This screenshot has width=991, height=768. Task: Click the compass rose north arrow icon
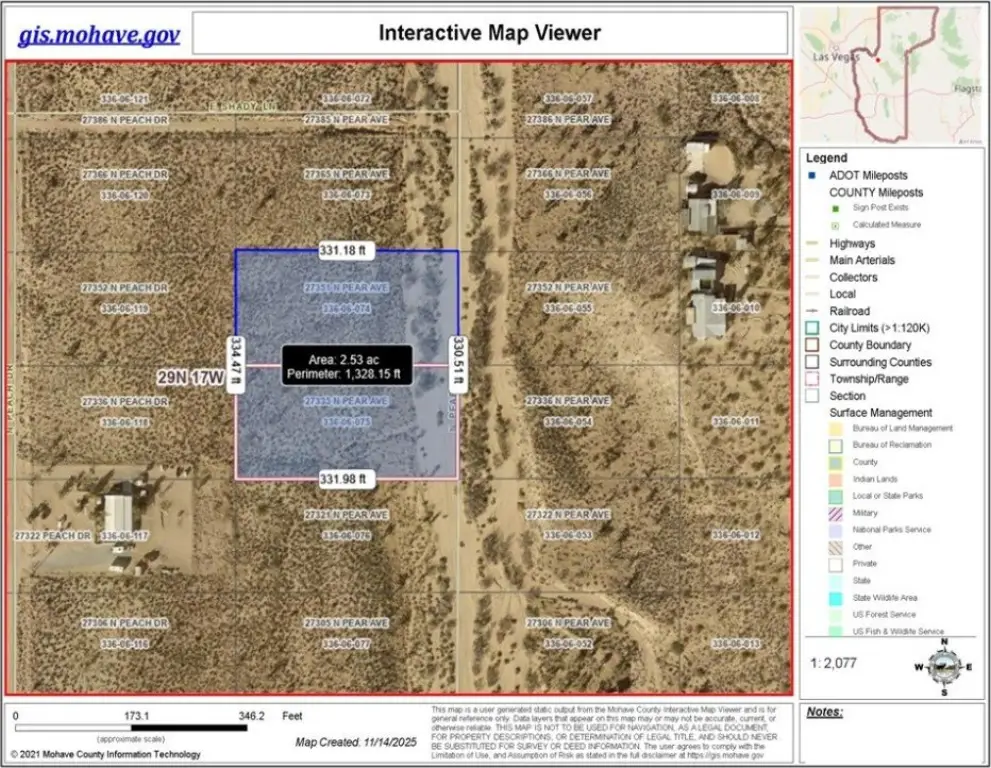[x=940, y=665]
